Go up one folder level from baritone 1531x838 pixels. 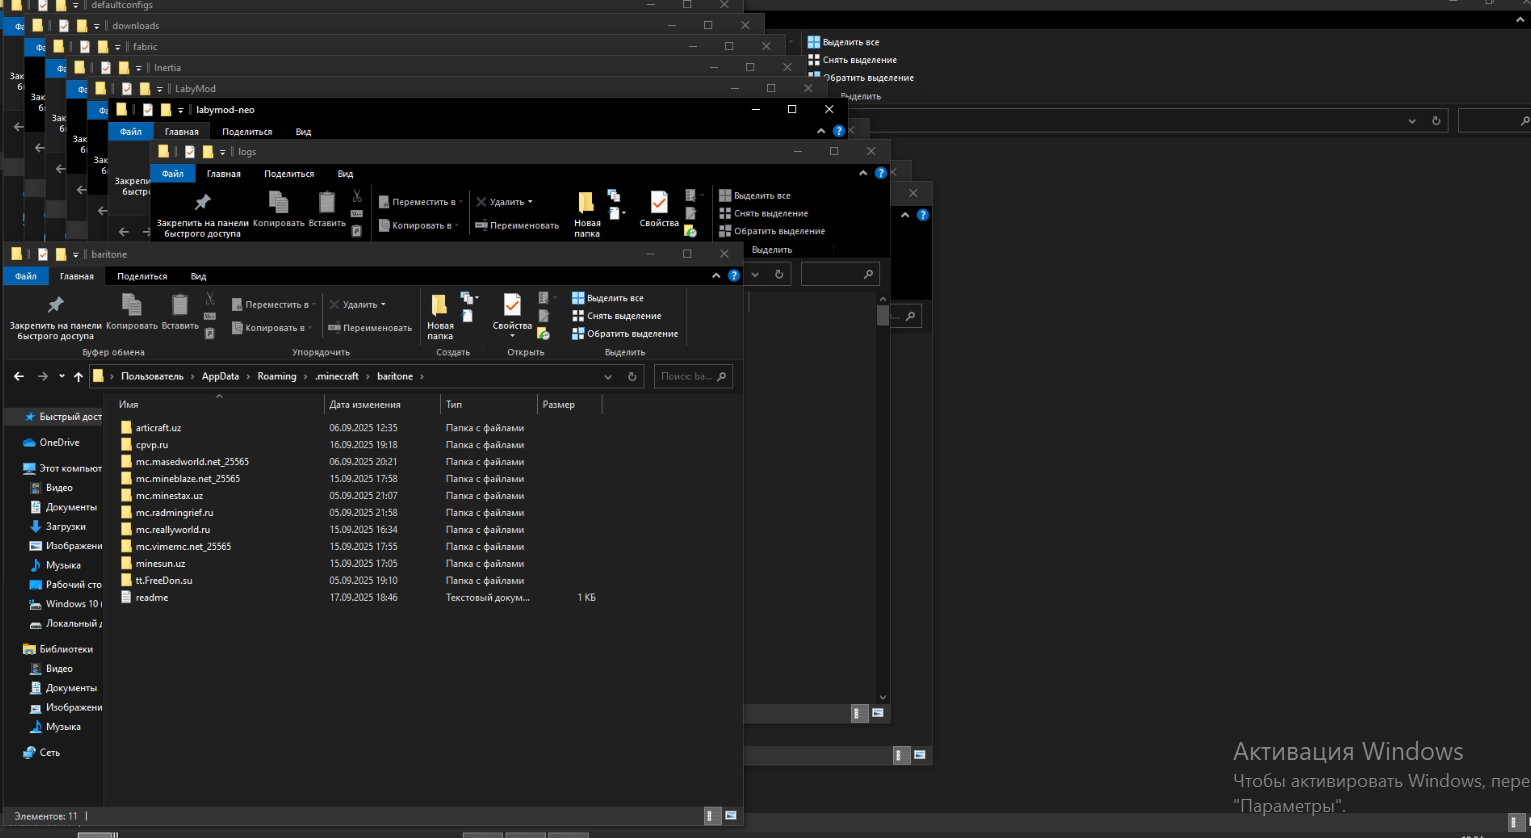point(79,377)
